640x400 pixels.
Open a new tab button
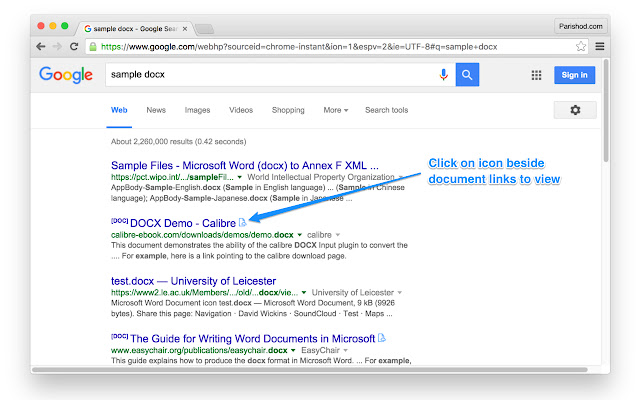(204, 29)
